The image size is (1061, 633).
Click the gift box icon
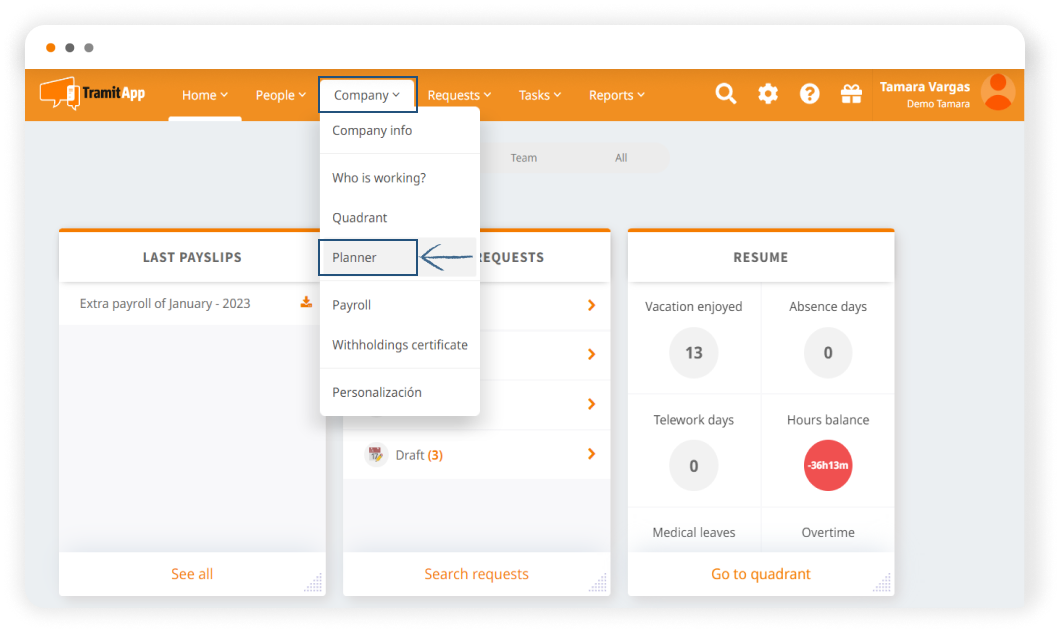click(x=851, y=94)
